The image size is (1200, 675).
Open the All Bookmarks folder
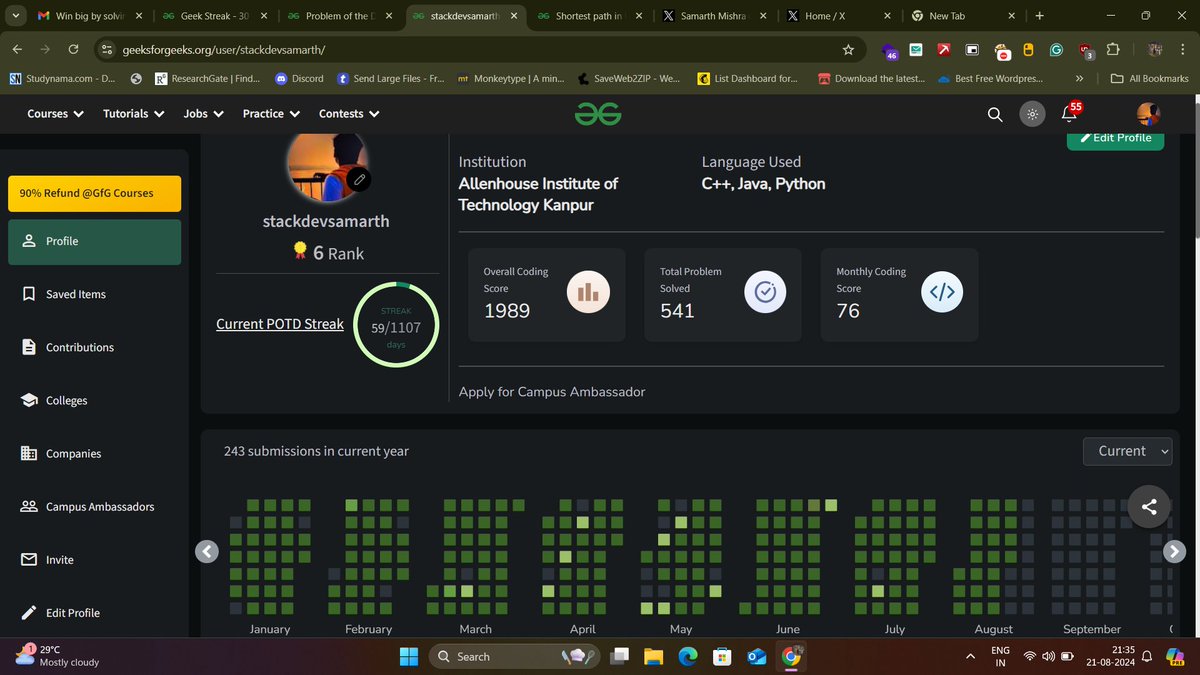click(x=1150, y=79)
